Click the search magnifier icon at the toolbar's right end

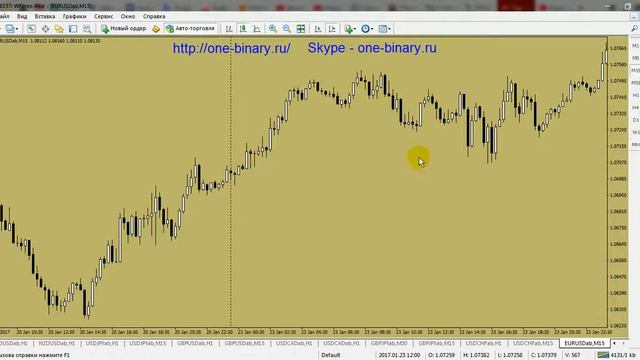pos(634,28)
